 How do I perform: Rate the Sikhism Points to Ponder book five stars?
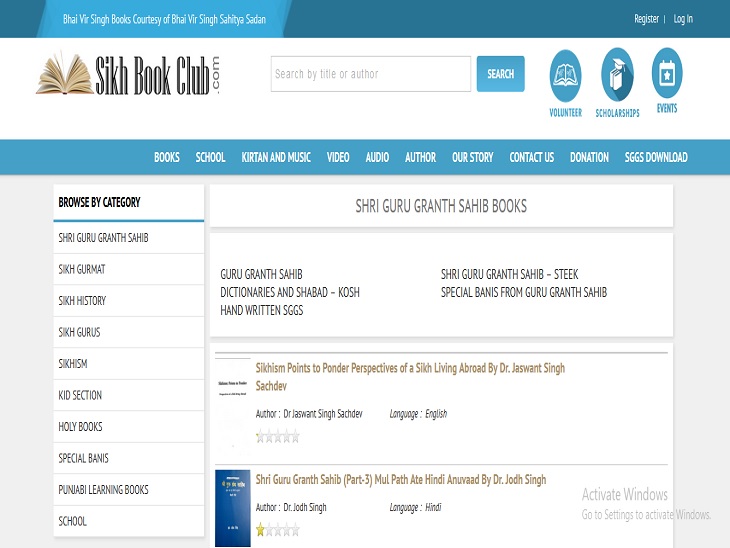(295, 436)
